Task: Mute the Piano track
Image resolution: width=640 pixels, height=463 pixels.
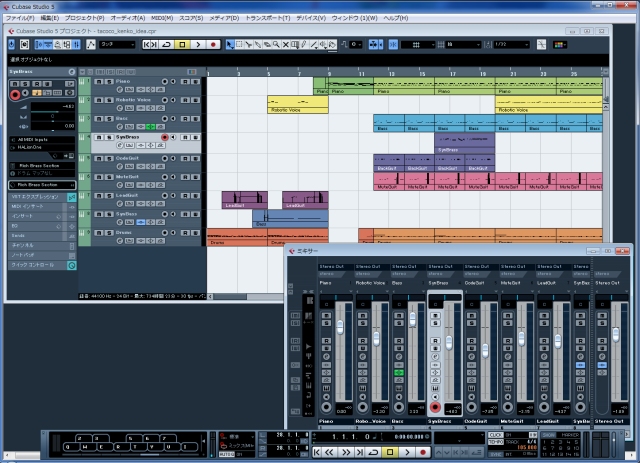Action: click(x=99, y=82)
